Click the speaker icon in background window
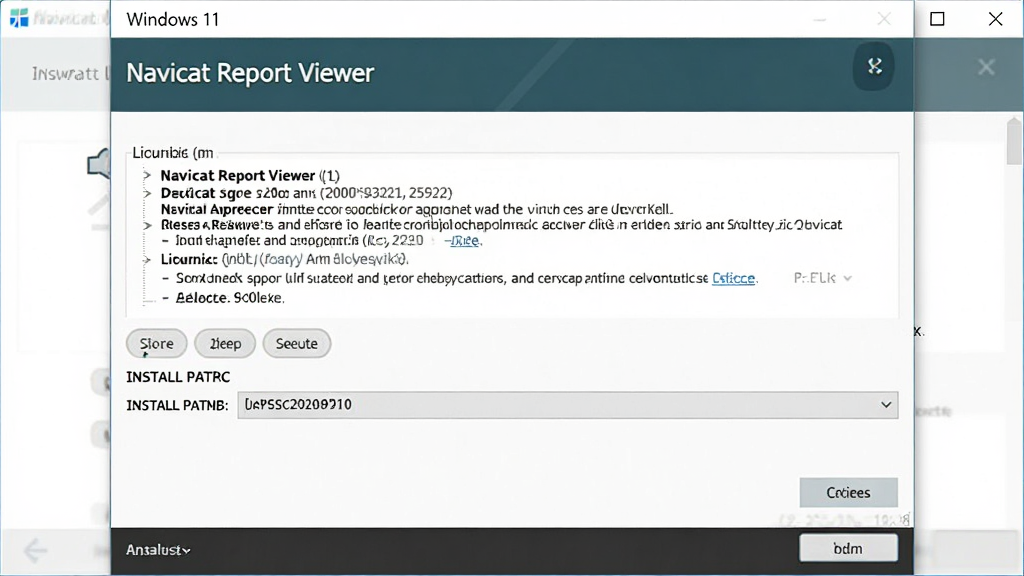The image size is (1024, 576). coord(99,163)
